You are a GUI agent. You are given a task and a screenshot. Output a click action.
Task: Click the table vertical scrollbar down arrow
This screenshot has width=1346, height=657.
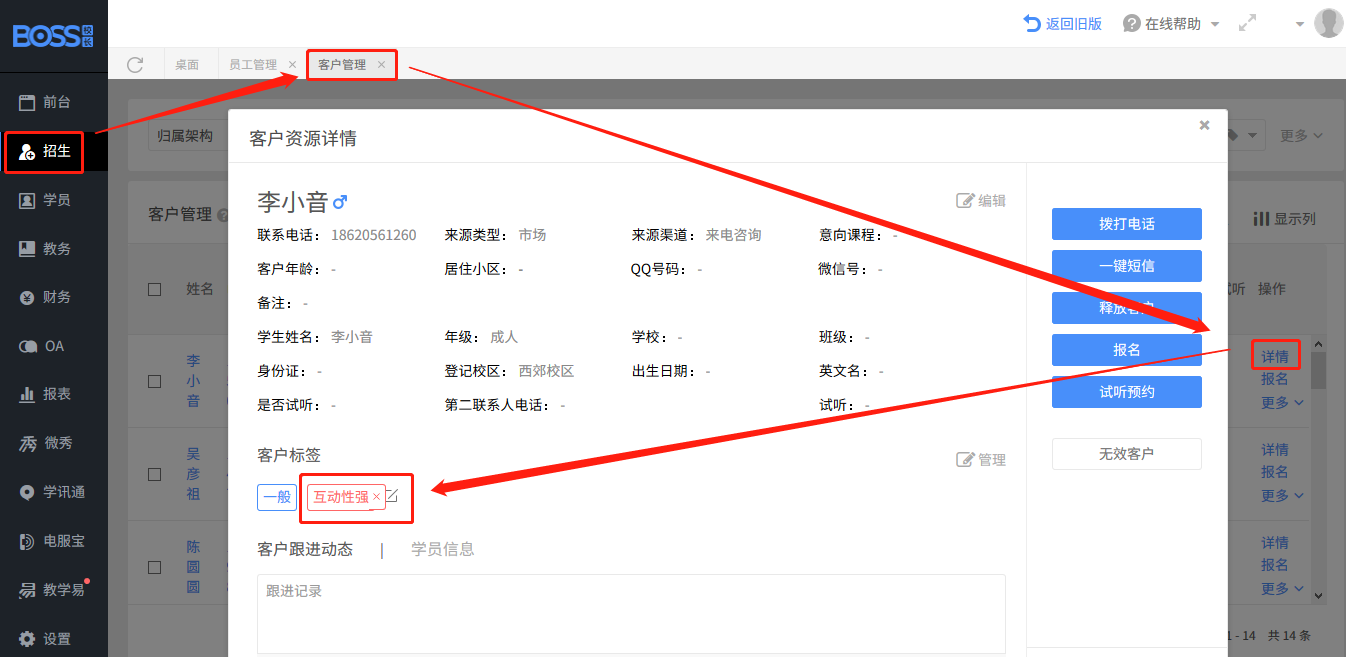click(1319, 595)
